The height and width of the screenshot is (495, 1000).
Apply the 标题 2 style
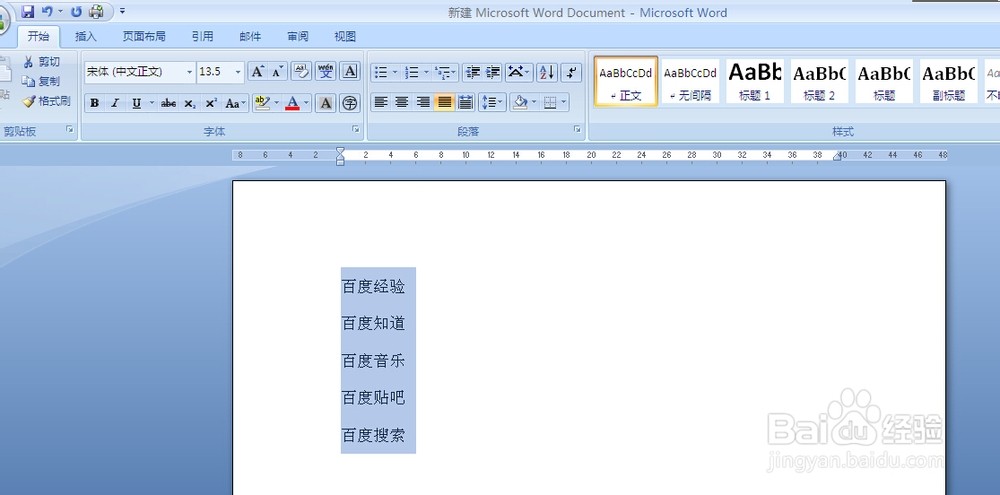pyautogui.click(x=820, y=81)
